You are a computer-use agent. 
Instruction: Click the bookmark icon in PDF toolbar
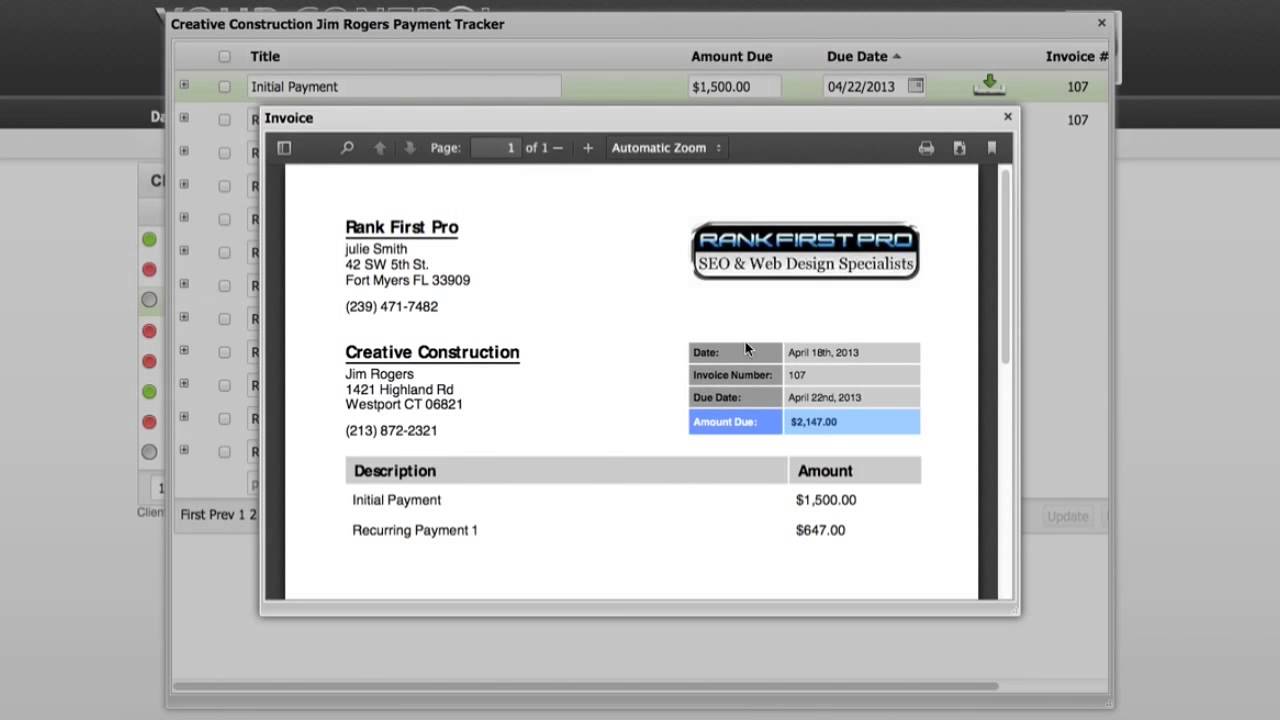[992, 148]
